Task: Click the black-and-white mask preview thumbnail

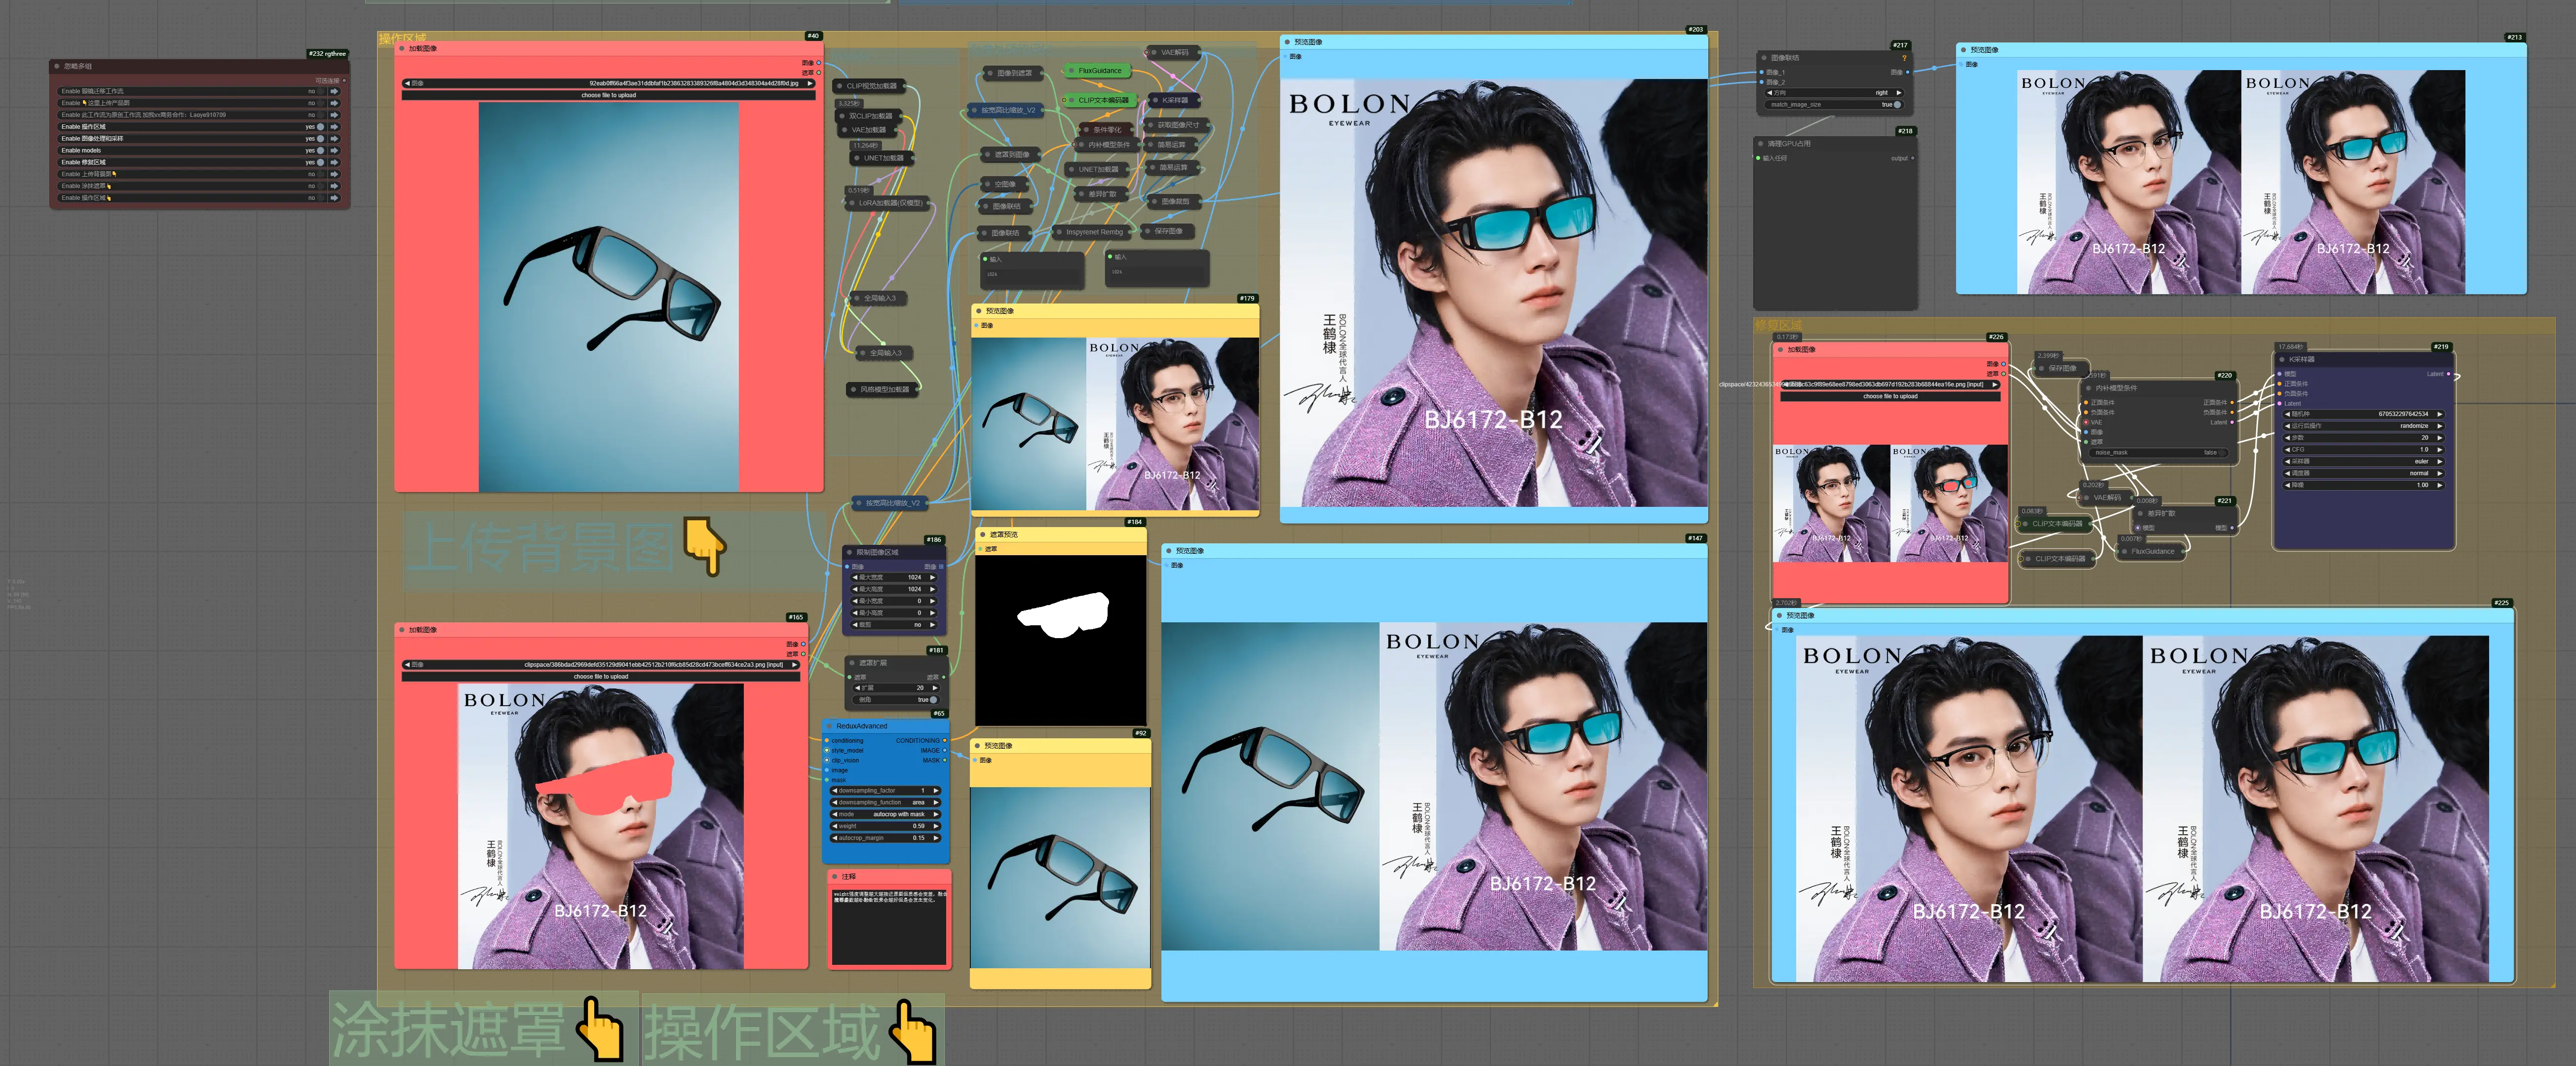Action: (x=1061, y=641)
